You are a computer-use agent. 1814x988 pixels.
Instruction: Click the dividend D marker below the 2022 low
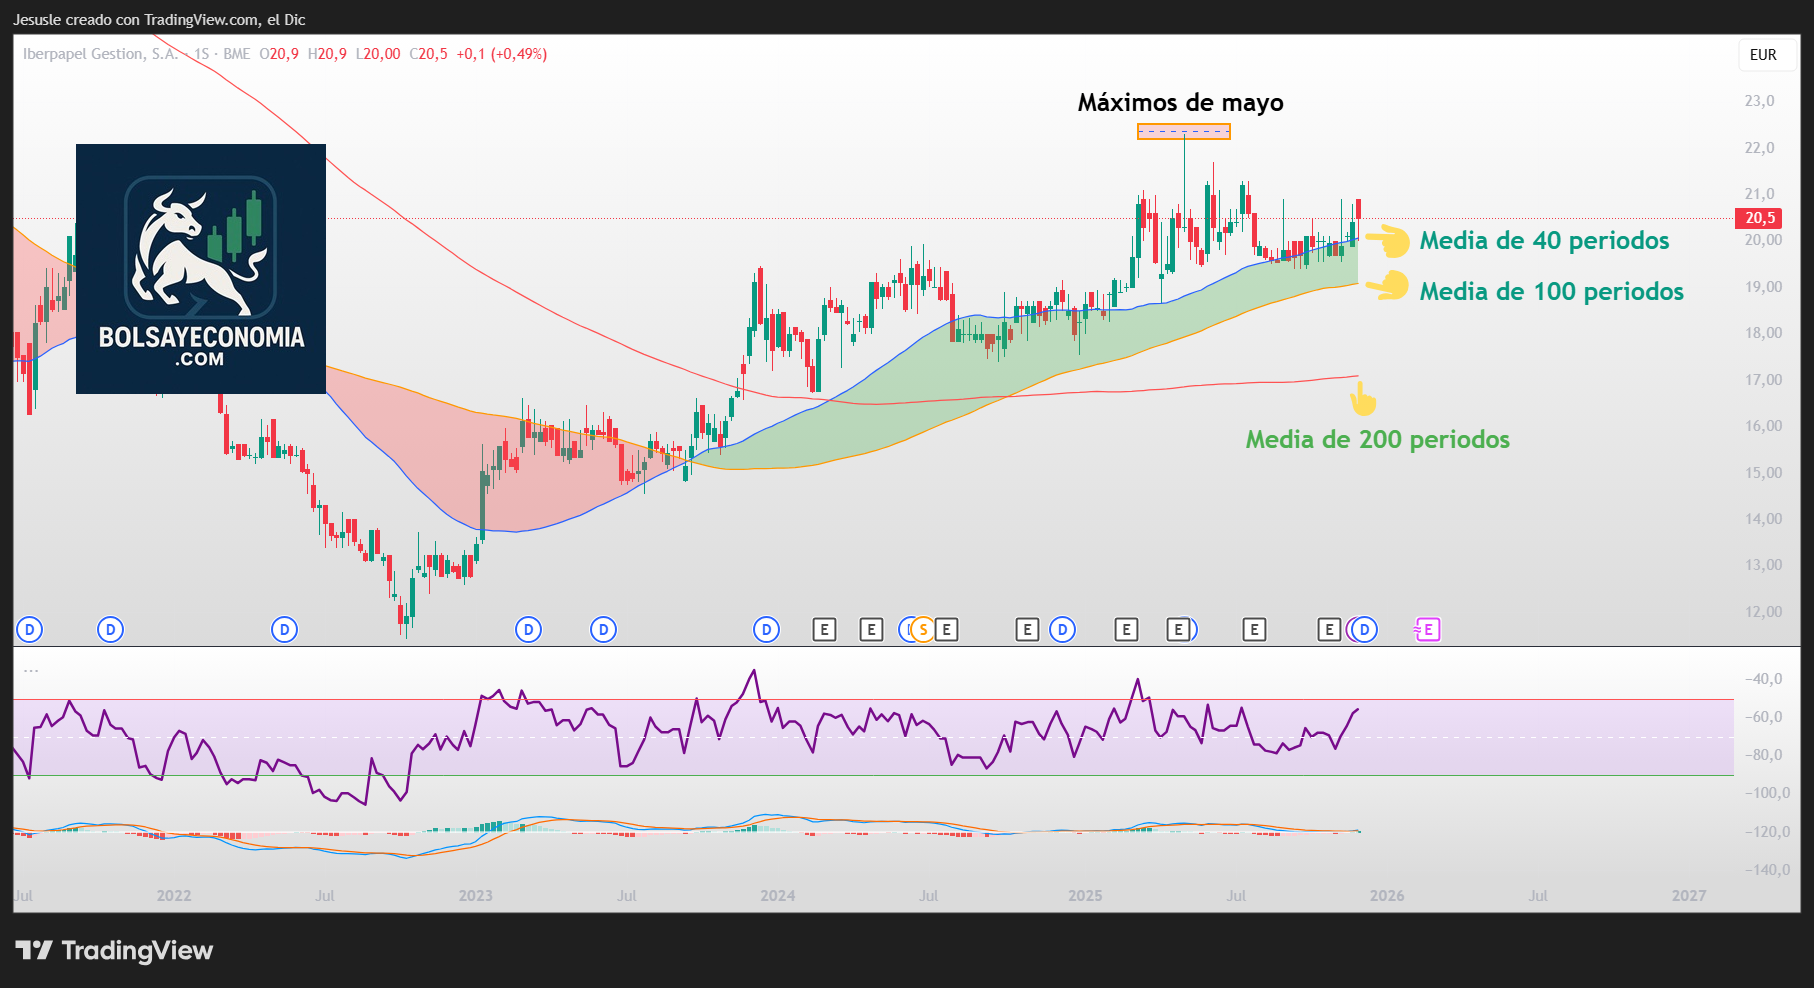pyautogui.click(x=285, y=630)
